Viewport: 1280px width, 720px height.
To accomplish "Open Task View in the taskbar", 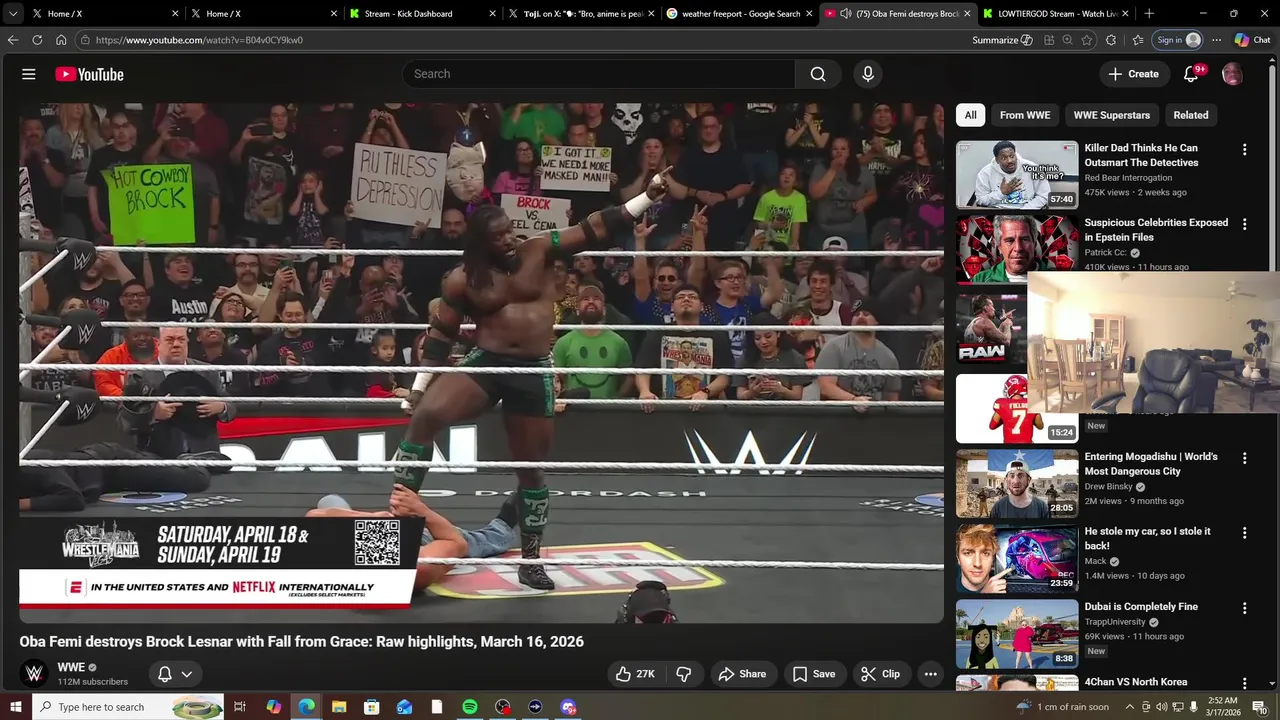I will click(240, 707).
